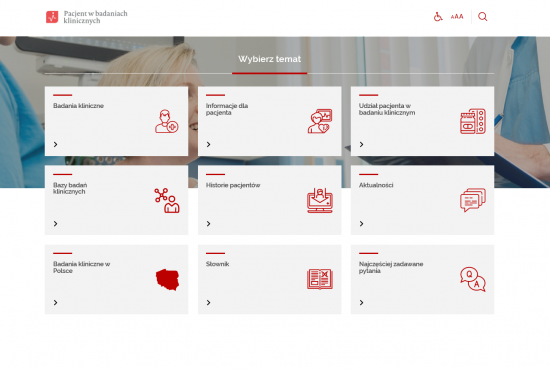Open Informacje dla pacjenta chevron arrow
550x370 pixels.
click(x=208, y=144)
